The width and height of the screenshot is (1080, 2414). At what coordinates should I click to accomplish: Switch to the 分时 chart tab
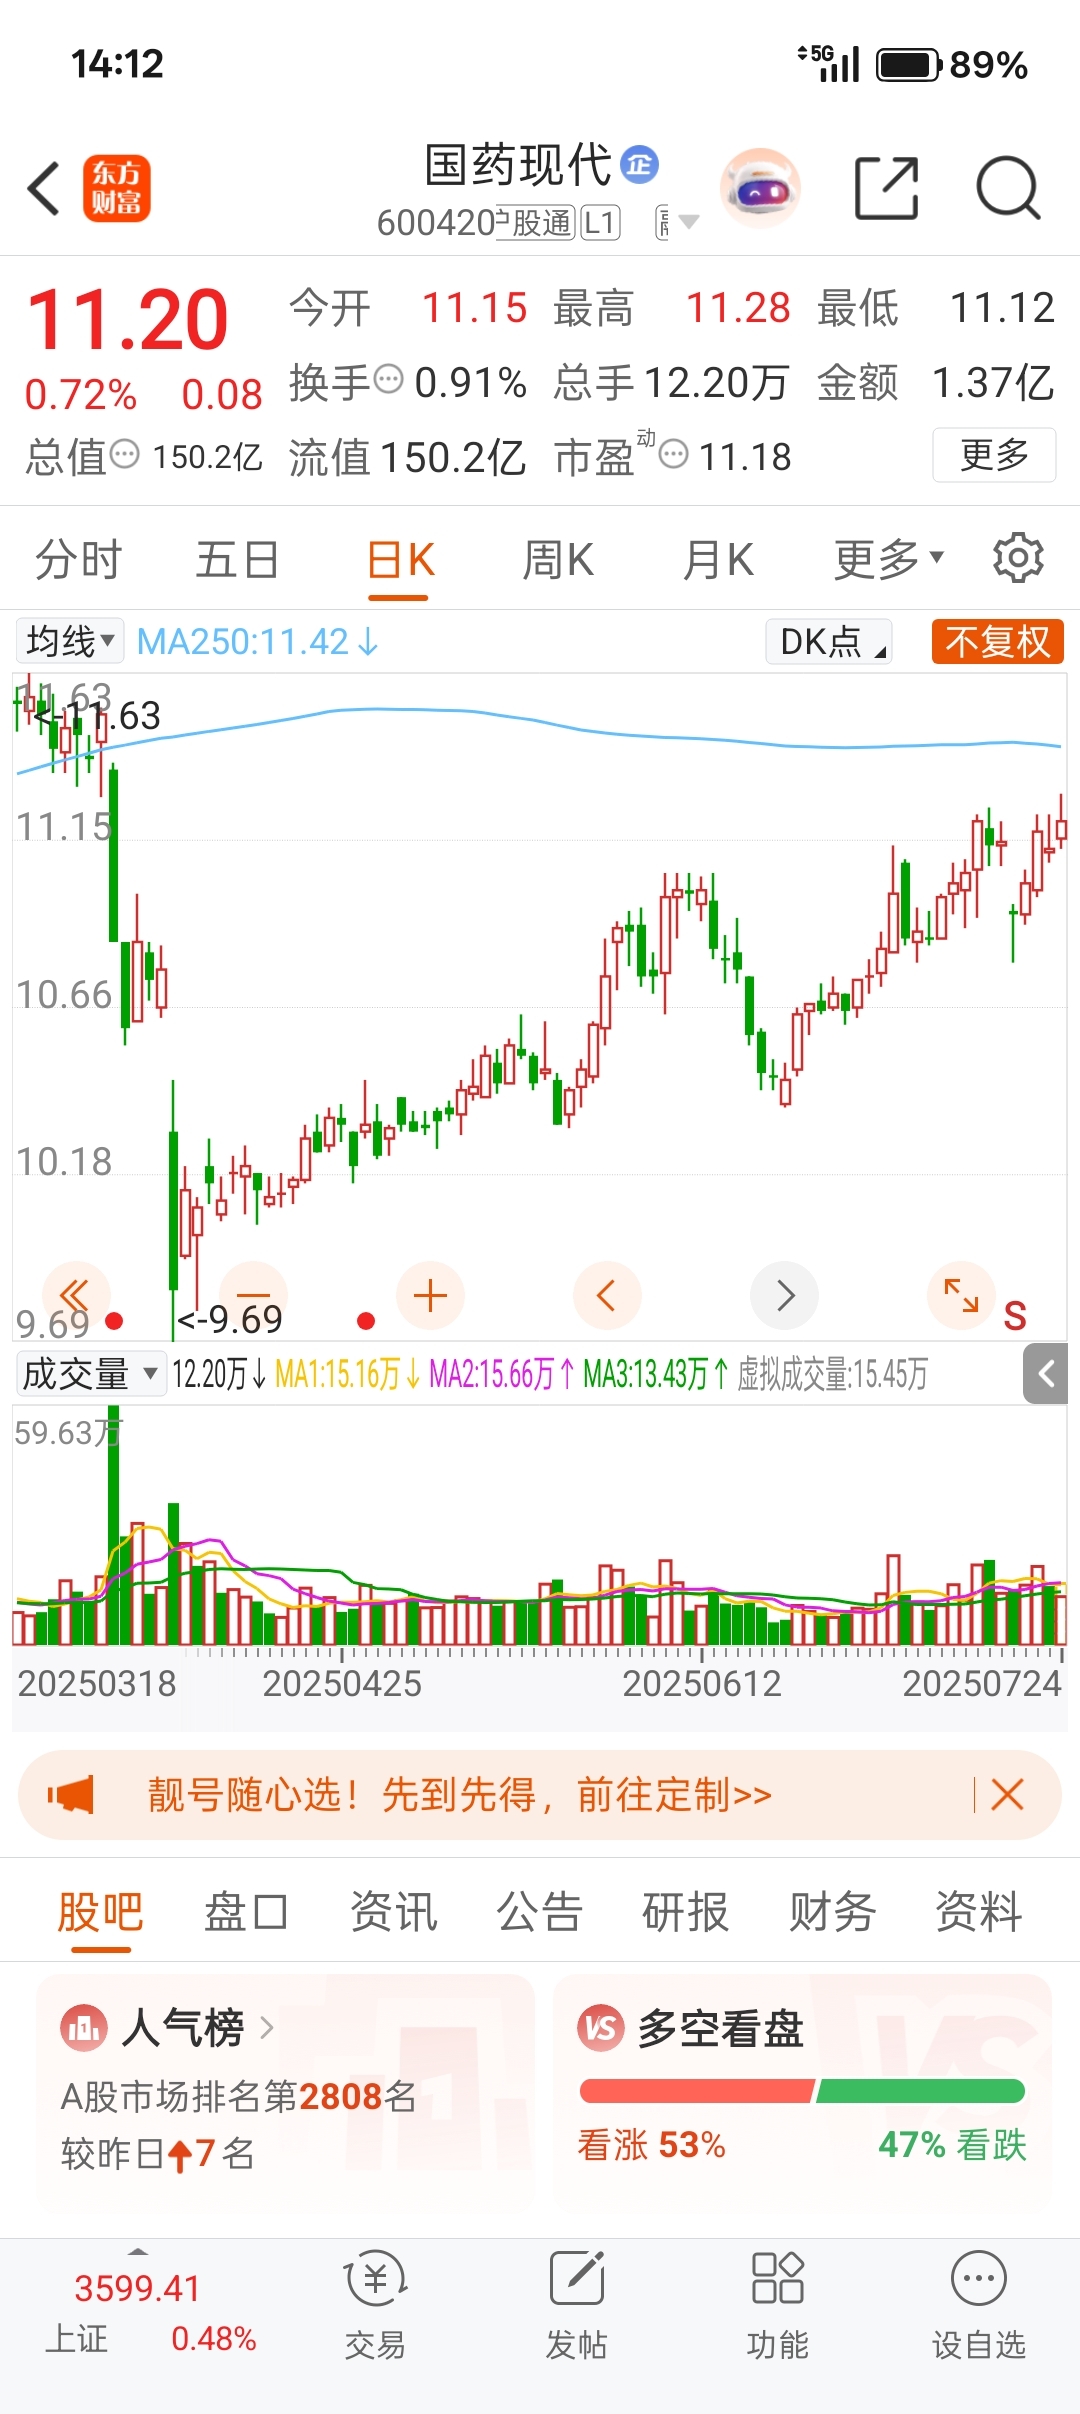click(78, 558)
